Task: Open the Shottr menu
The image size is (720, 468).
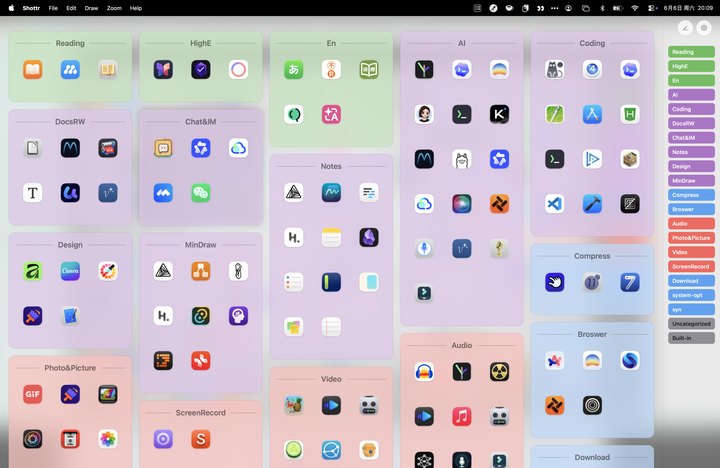Action: 31,8
